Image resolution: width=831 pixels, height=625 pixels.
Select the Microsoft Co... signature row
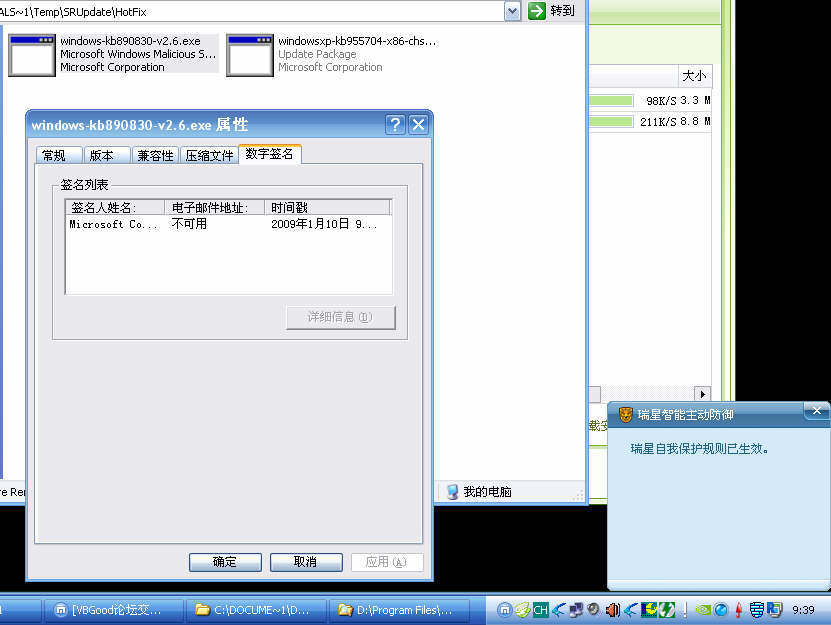[x=228, y=224]
